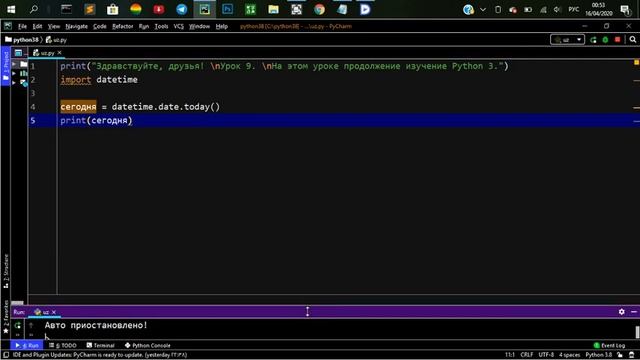Open the Help menu
Screen dimensions: 640x360
[x=222, y=26]
